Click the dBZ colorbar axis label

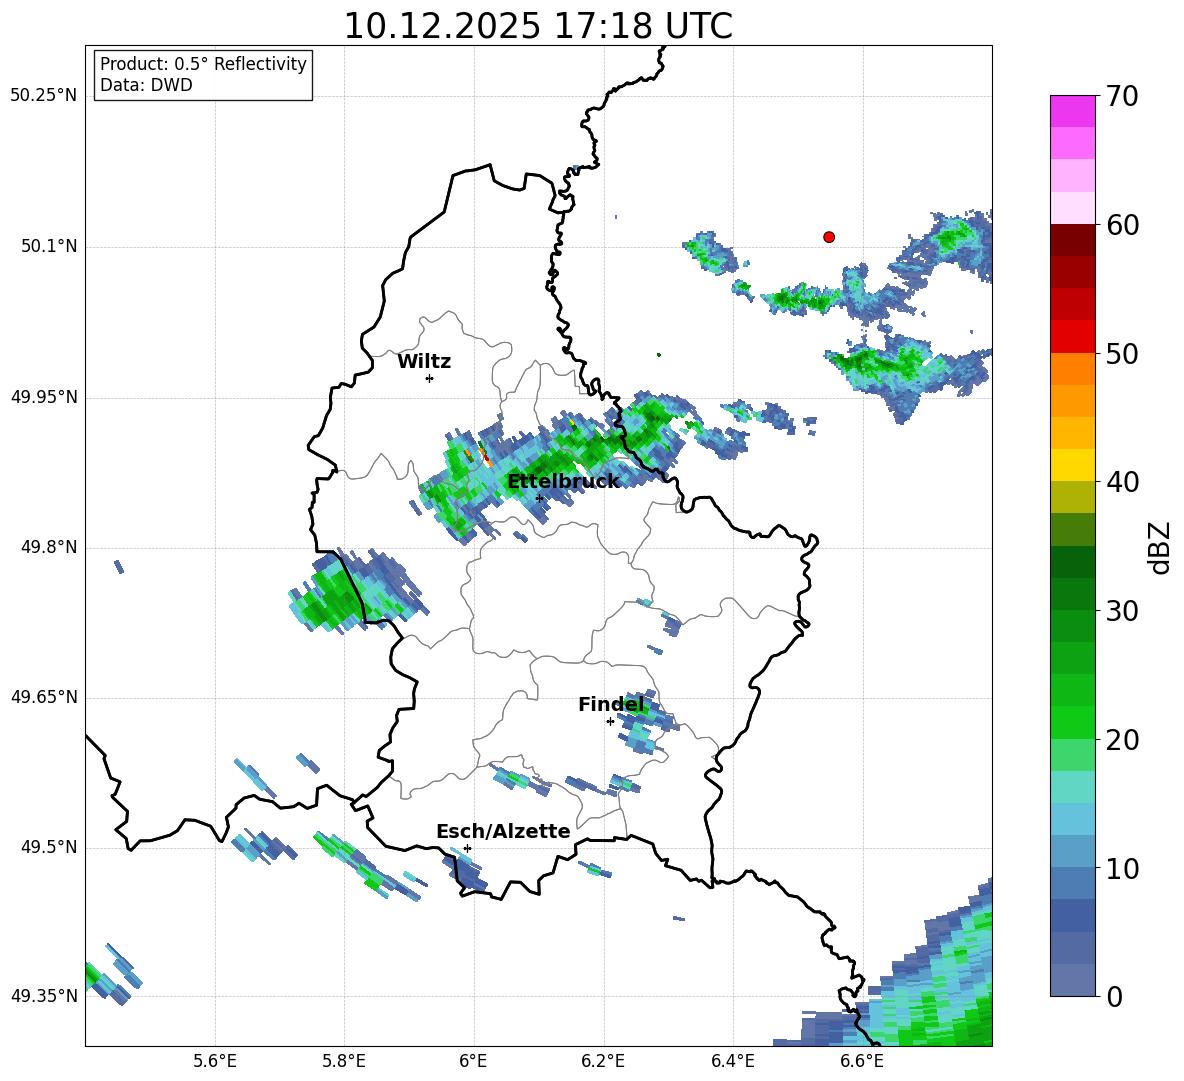tap(1159, 547)
